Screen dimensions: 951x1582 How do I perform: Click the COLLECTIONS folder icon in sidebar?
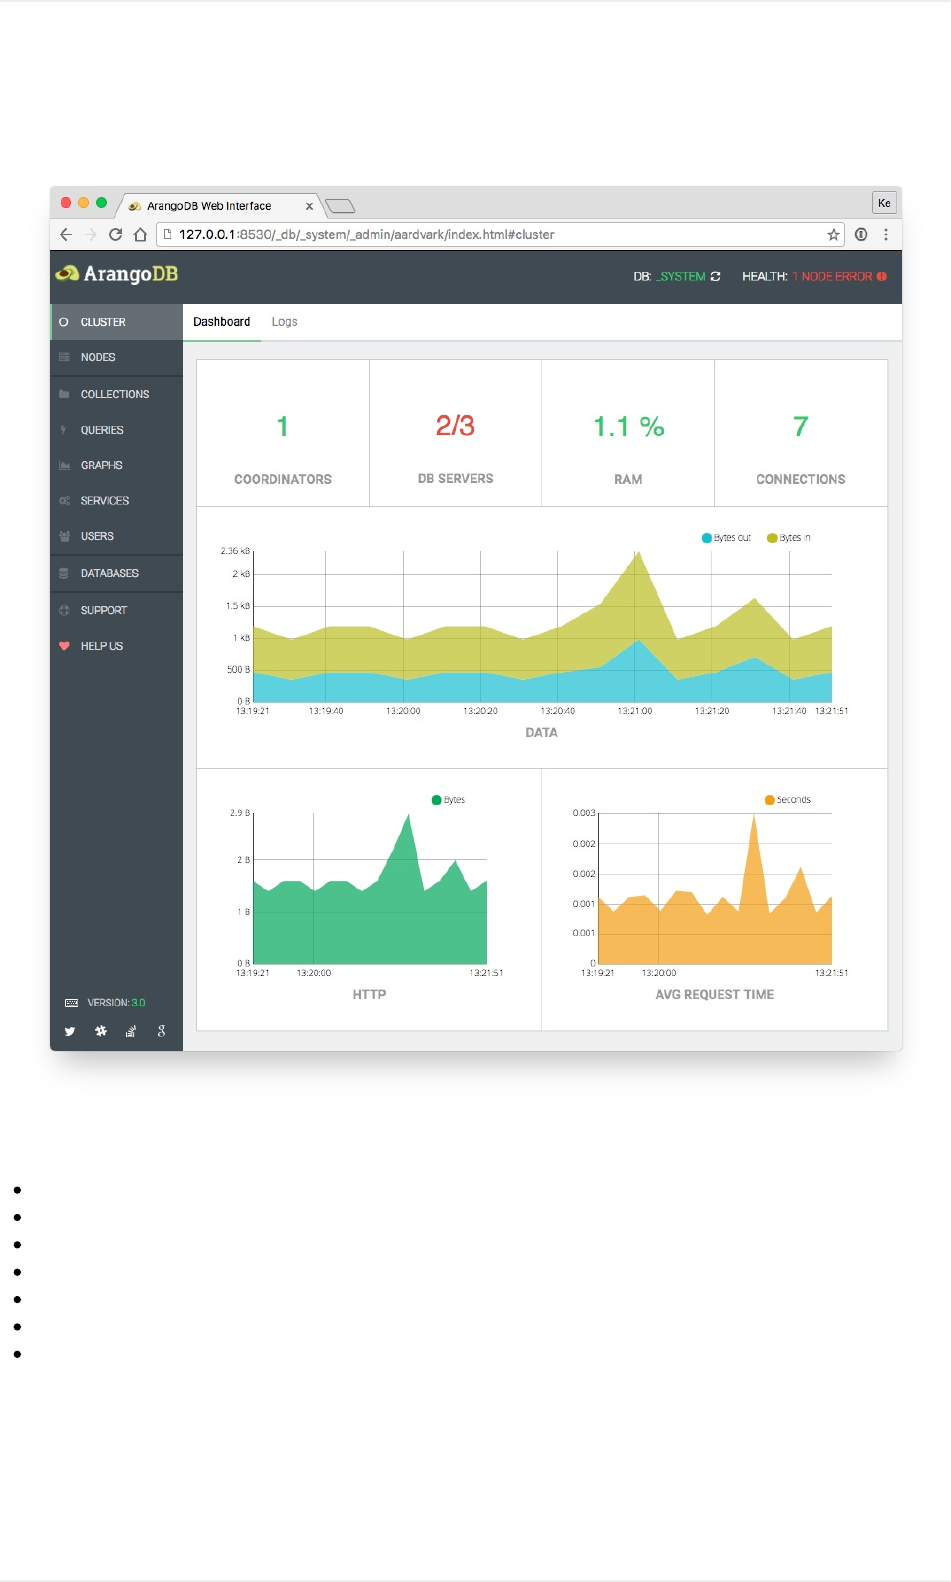coord(64,394)
